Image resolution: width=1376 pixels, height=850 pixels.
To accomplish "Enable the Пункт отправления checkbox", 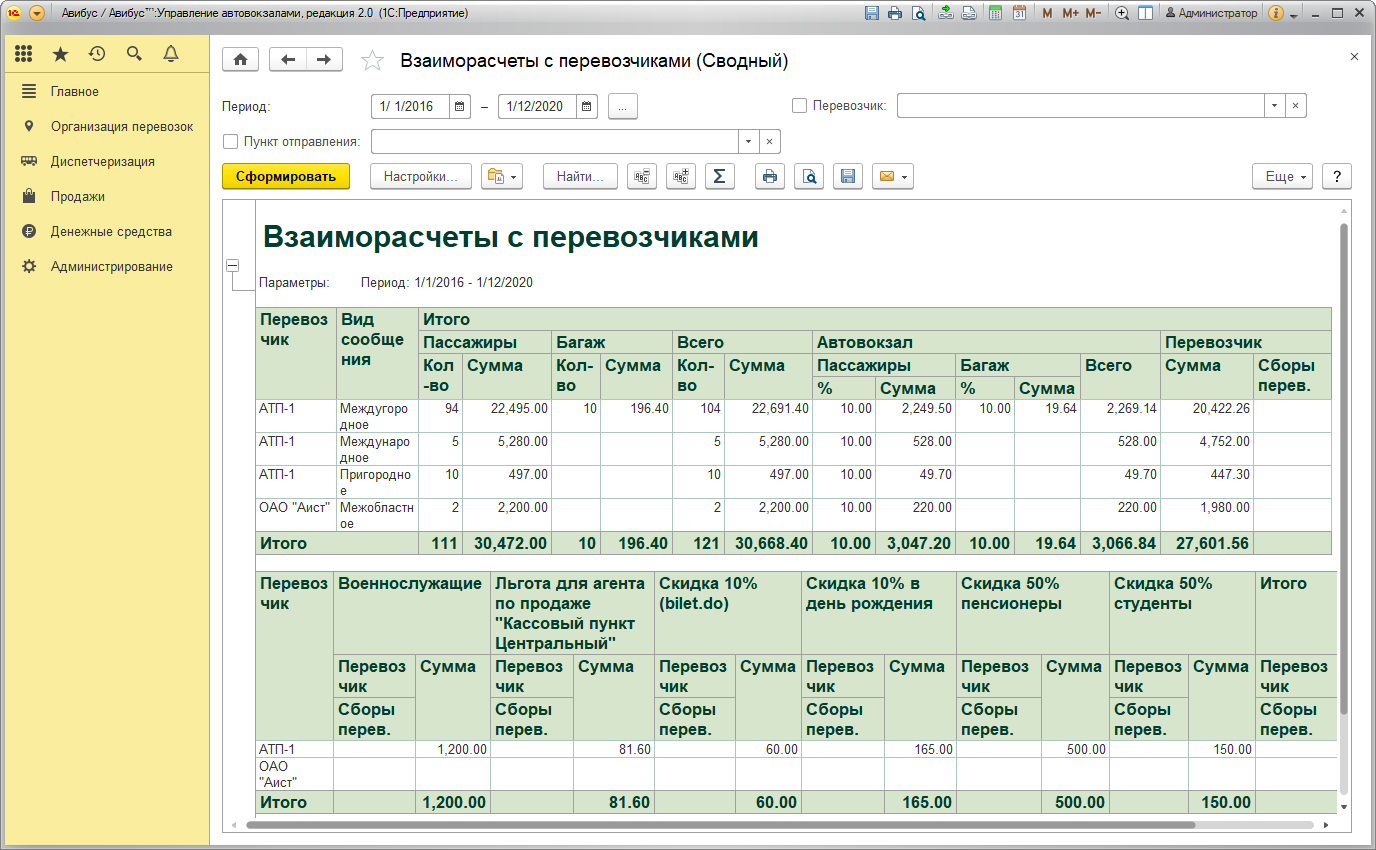I will (x=231, y=141).
